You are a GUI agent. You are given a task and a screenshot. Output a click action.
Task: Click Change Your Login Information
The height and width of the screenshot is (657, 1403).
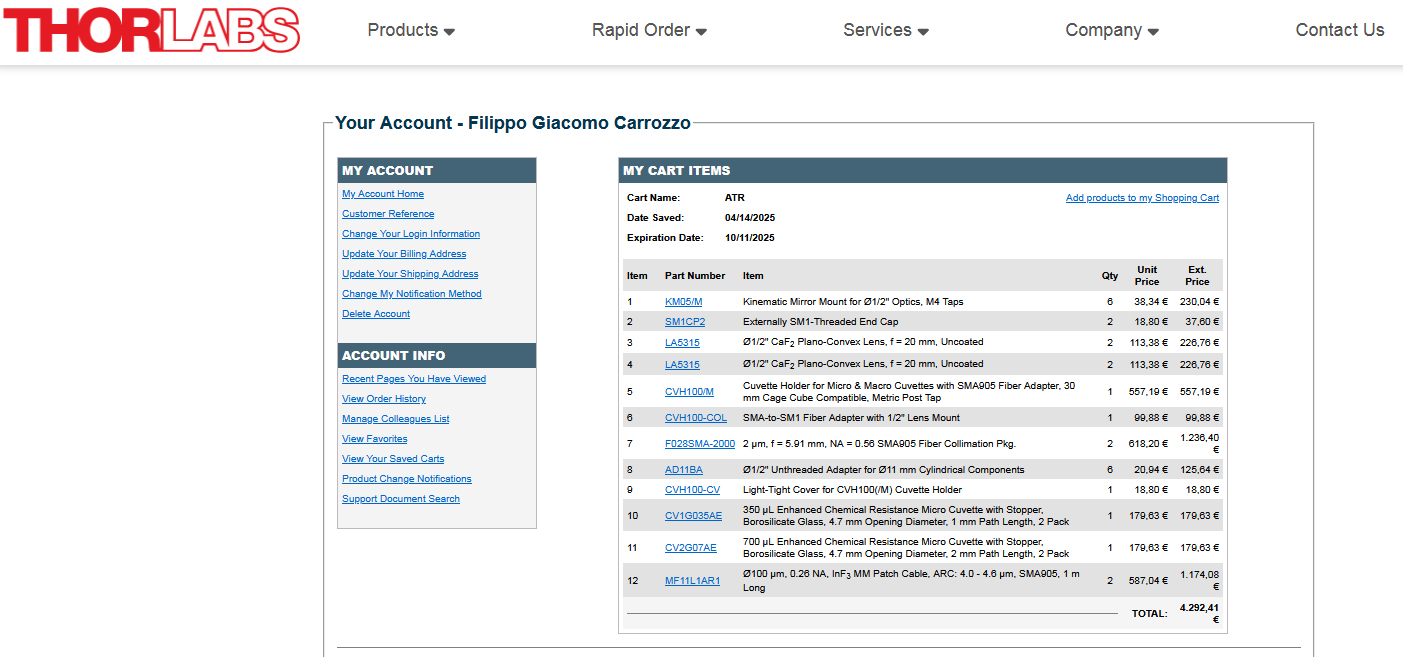coord(411,234)
